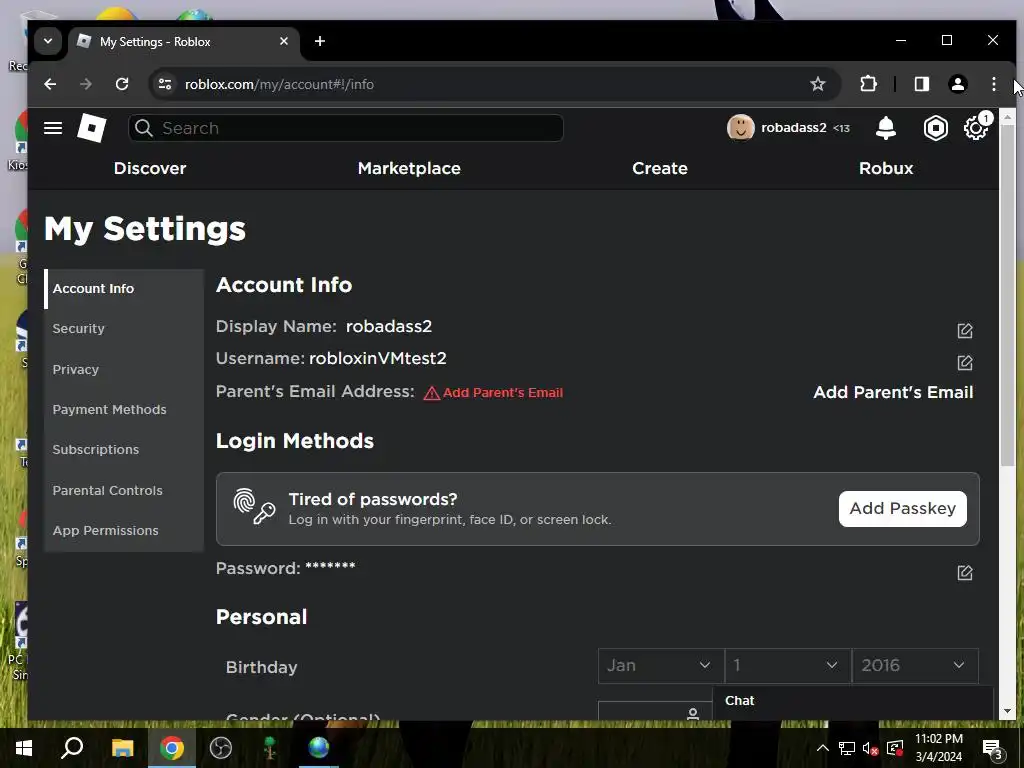Open Windows taskbar search
Viewport: 1024px width, 768px height.
pos(72,748)
